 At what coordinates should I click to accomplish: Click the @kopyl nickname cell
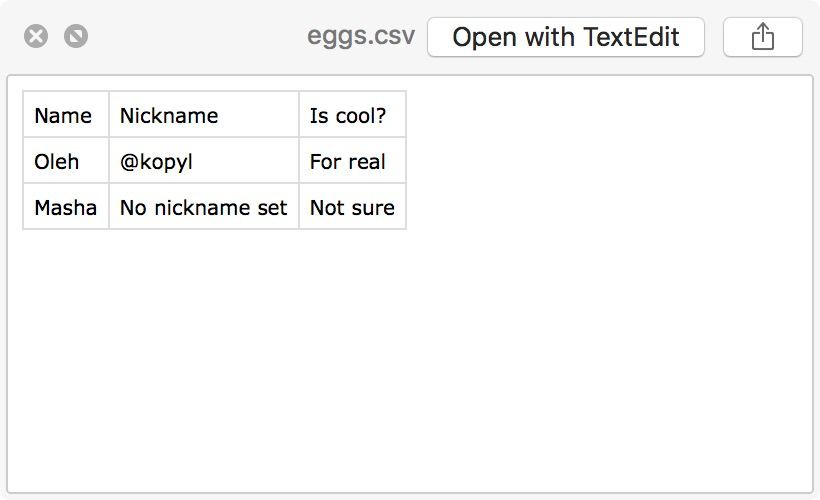pyautogui.click(x=204, y=161)
